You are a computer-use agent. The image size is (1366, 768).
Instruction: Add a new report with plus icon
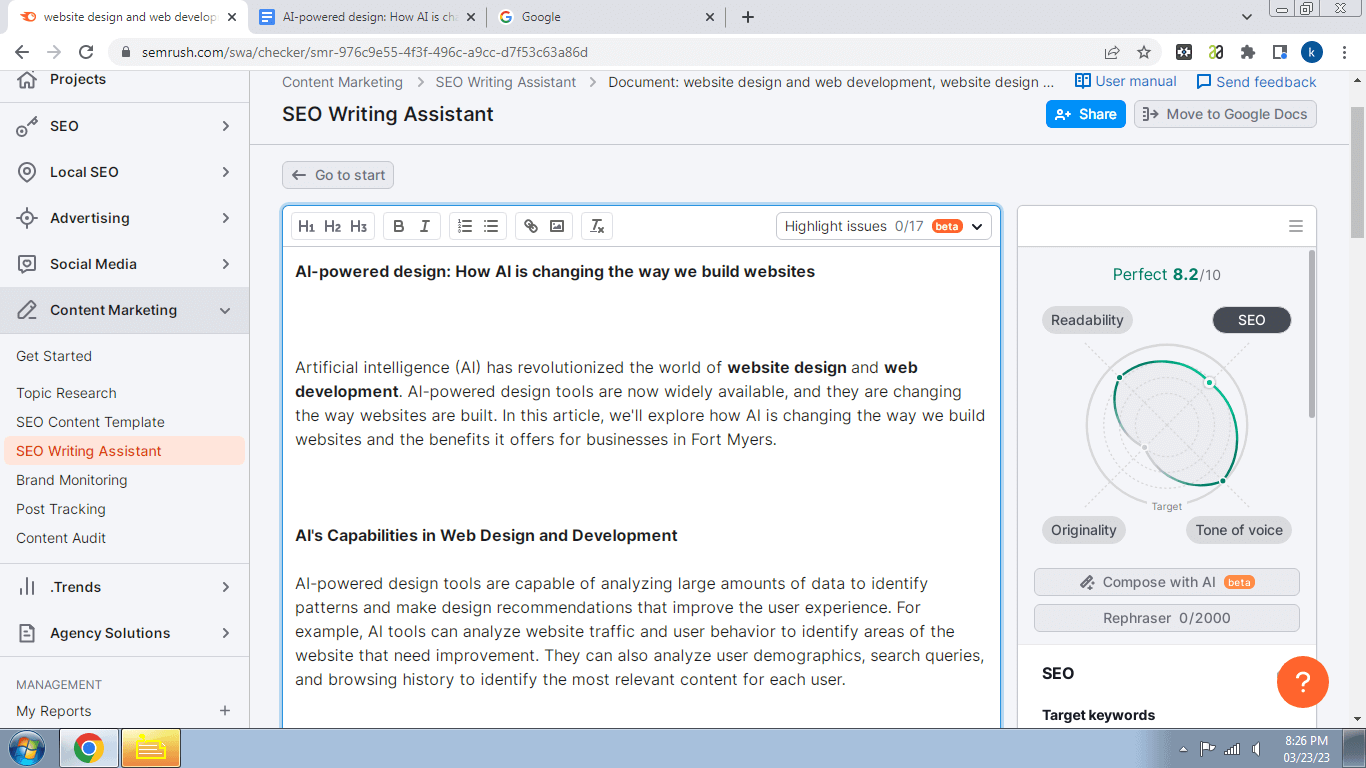click(225, 711)
